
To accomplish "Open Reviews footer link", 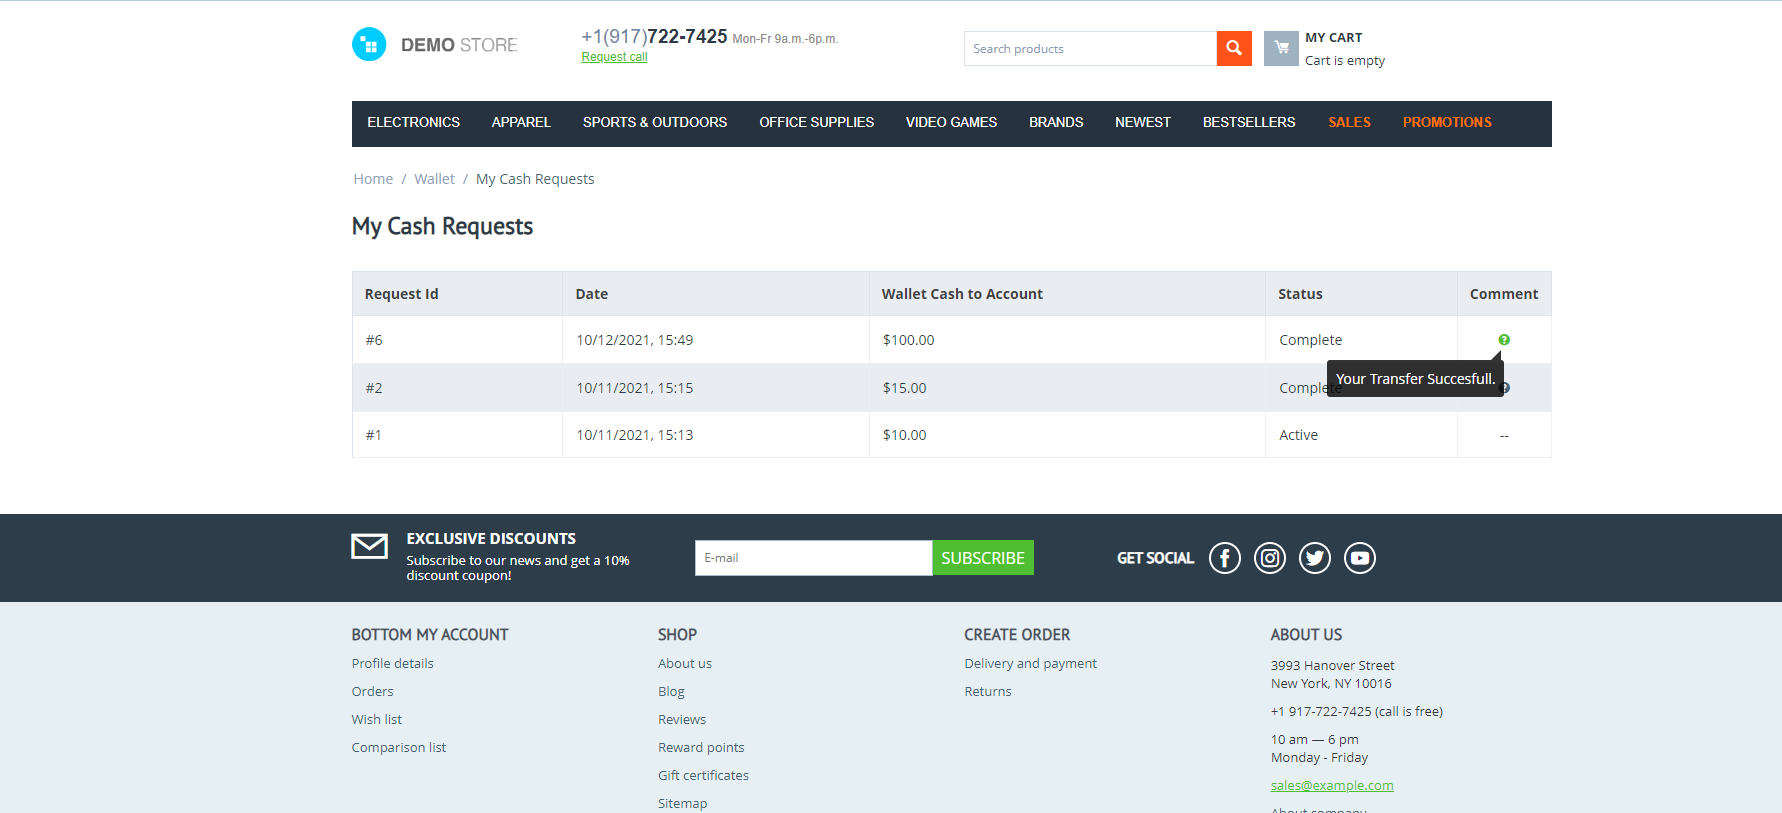I will [682, 719].
